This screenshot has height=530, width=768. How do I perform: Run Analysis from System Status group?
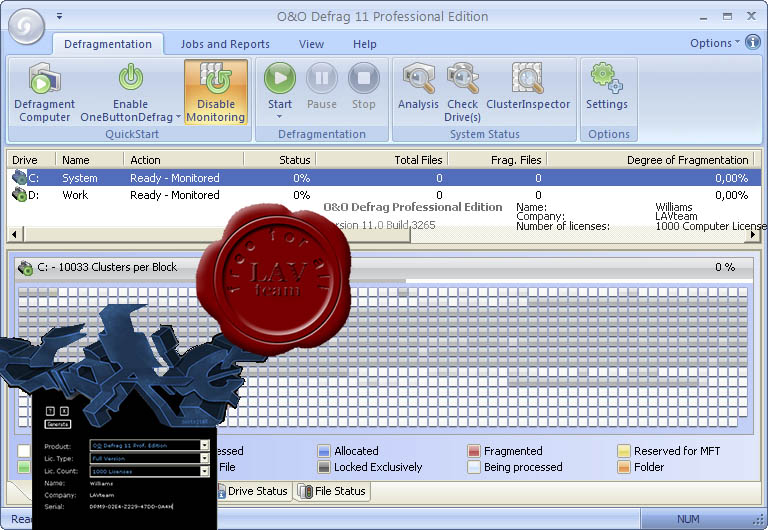click(418, 86)
